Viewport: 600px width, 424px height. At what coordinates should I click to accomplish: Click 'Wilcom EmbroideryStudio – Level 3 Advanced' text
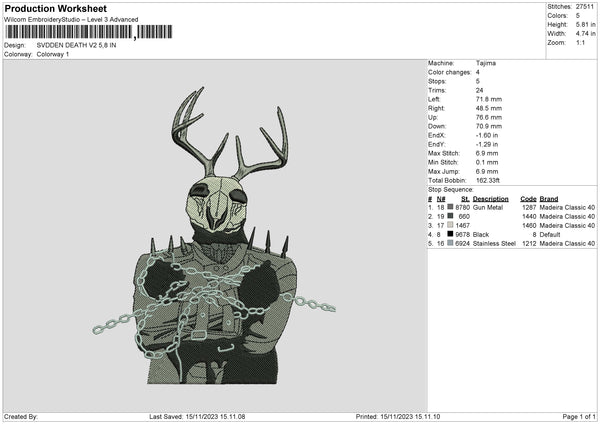71,20
